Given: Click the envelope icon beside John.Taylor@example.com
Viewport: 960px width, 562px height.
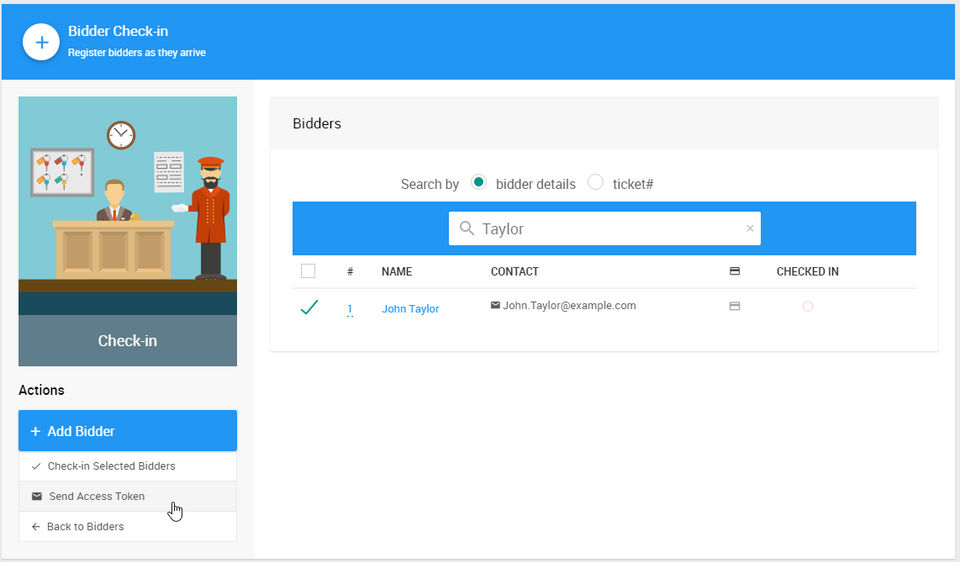Looking at the screenshot, I should tap(495, 305).
